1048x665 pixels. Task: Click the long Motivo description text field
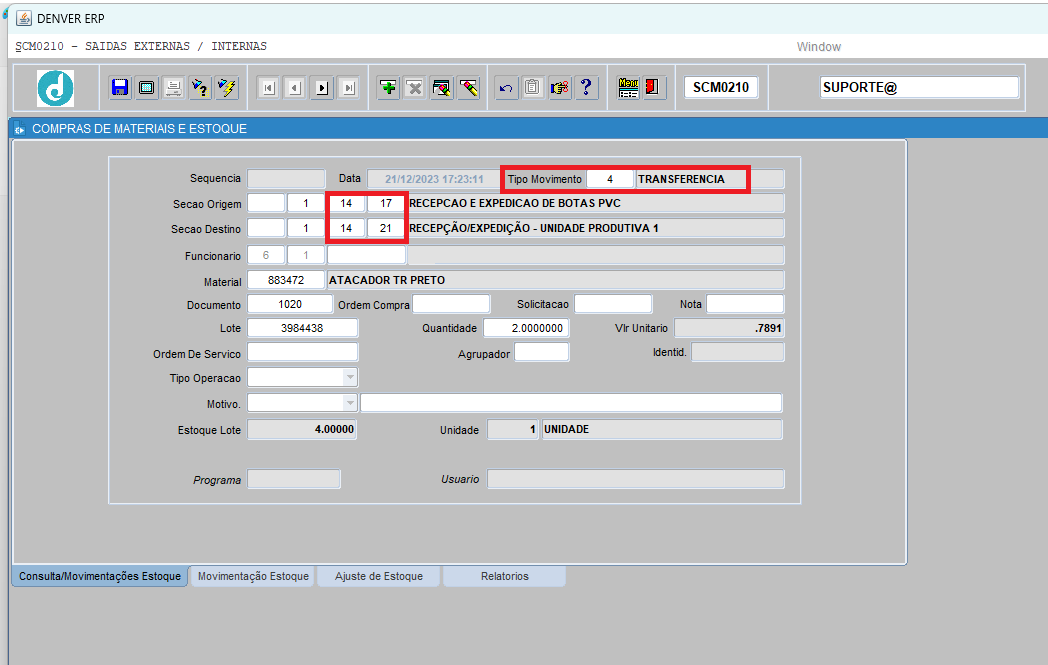click(x=571, y=402)
